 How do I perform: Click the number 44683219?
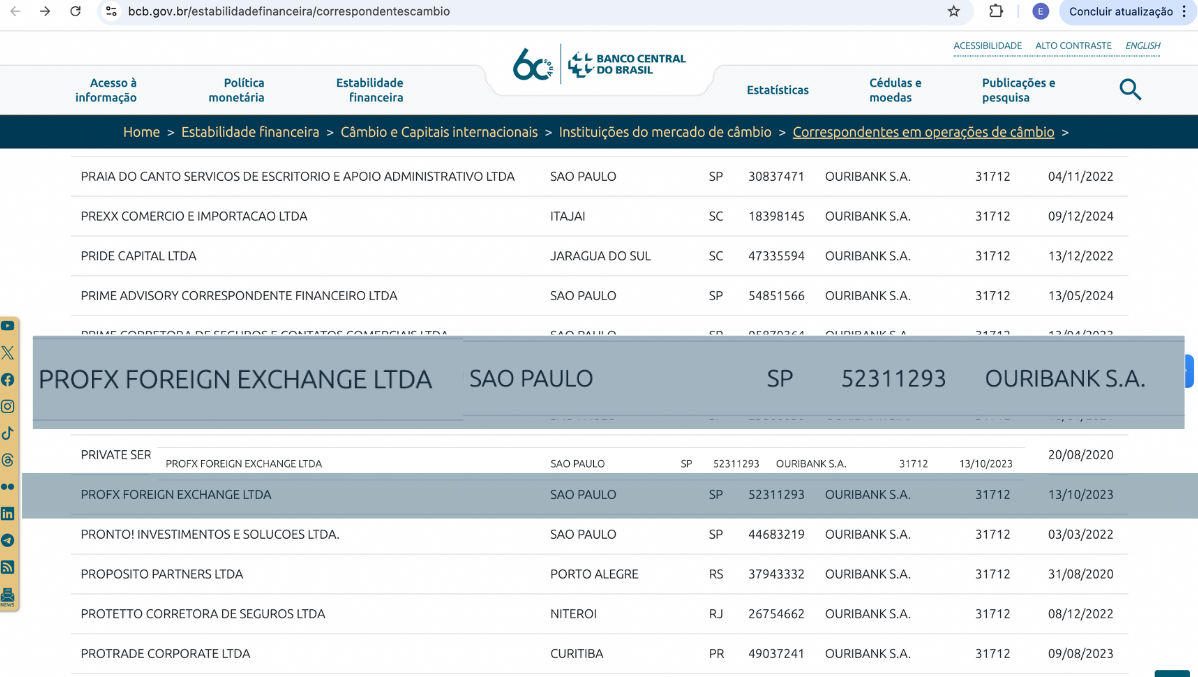coord(776,534)
